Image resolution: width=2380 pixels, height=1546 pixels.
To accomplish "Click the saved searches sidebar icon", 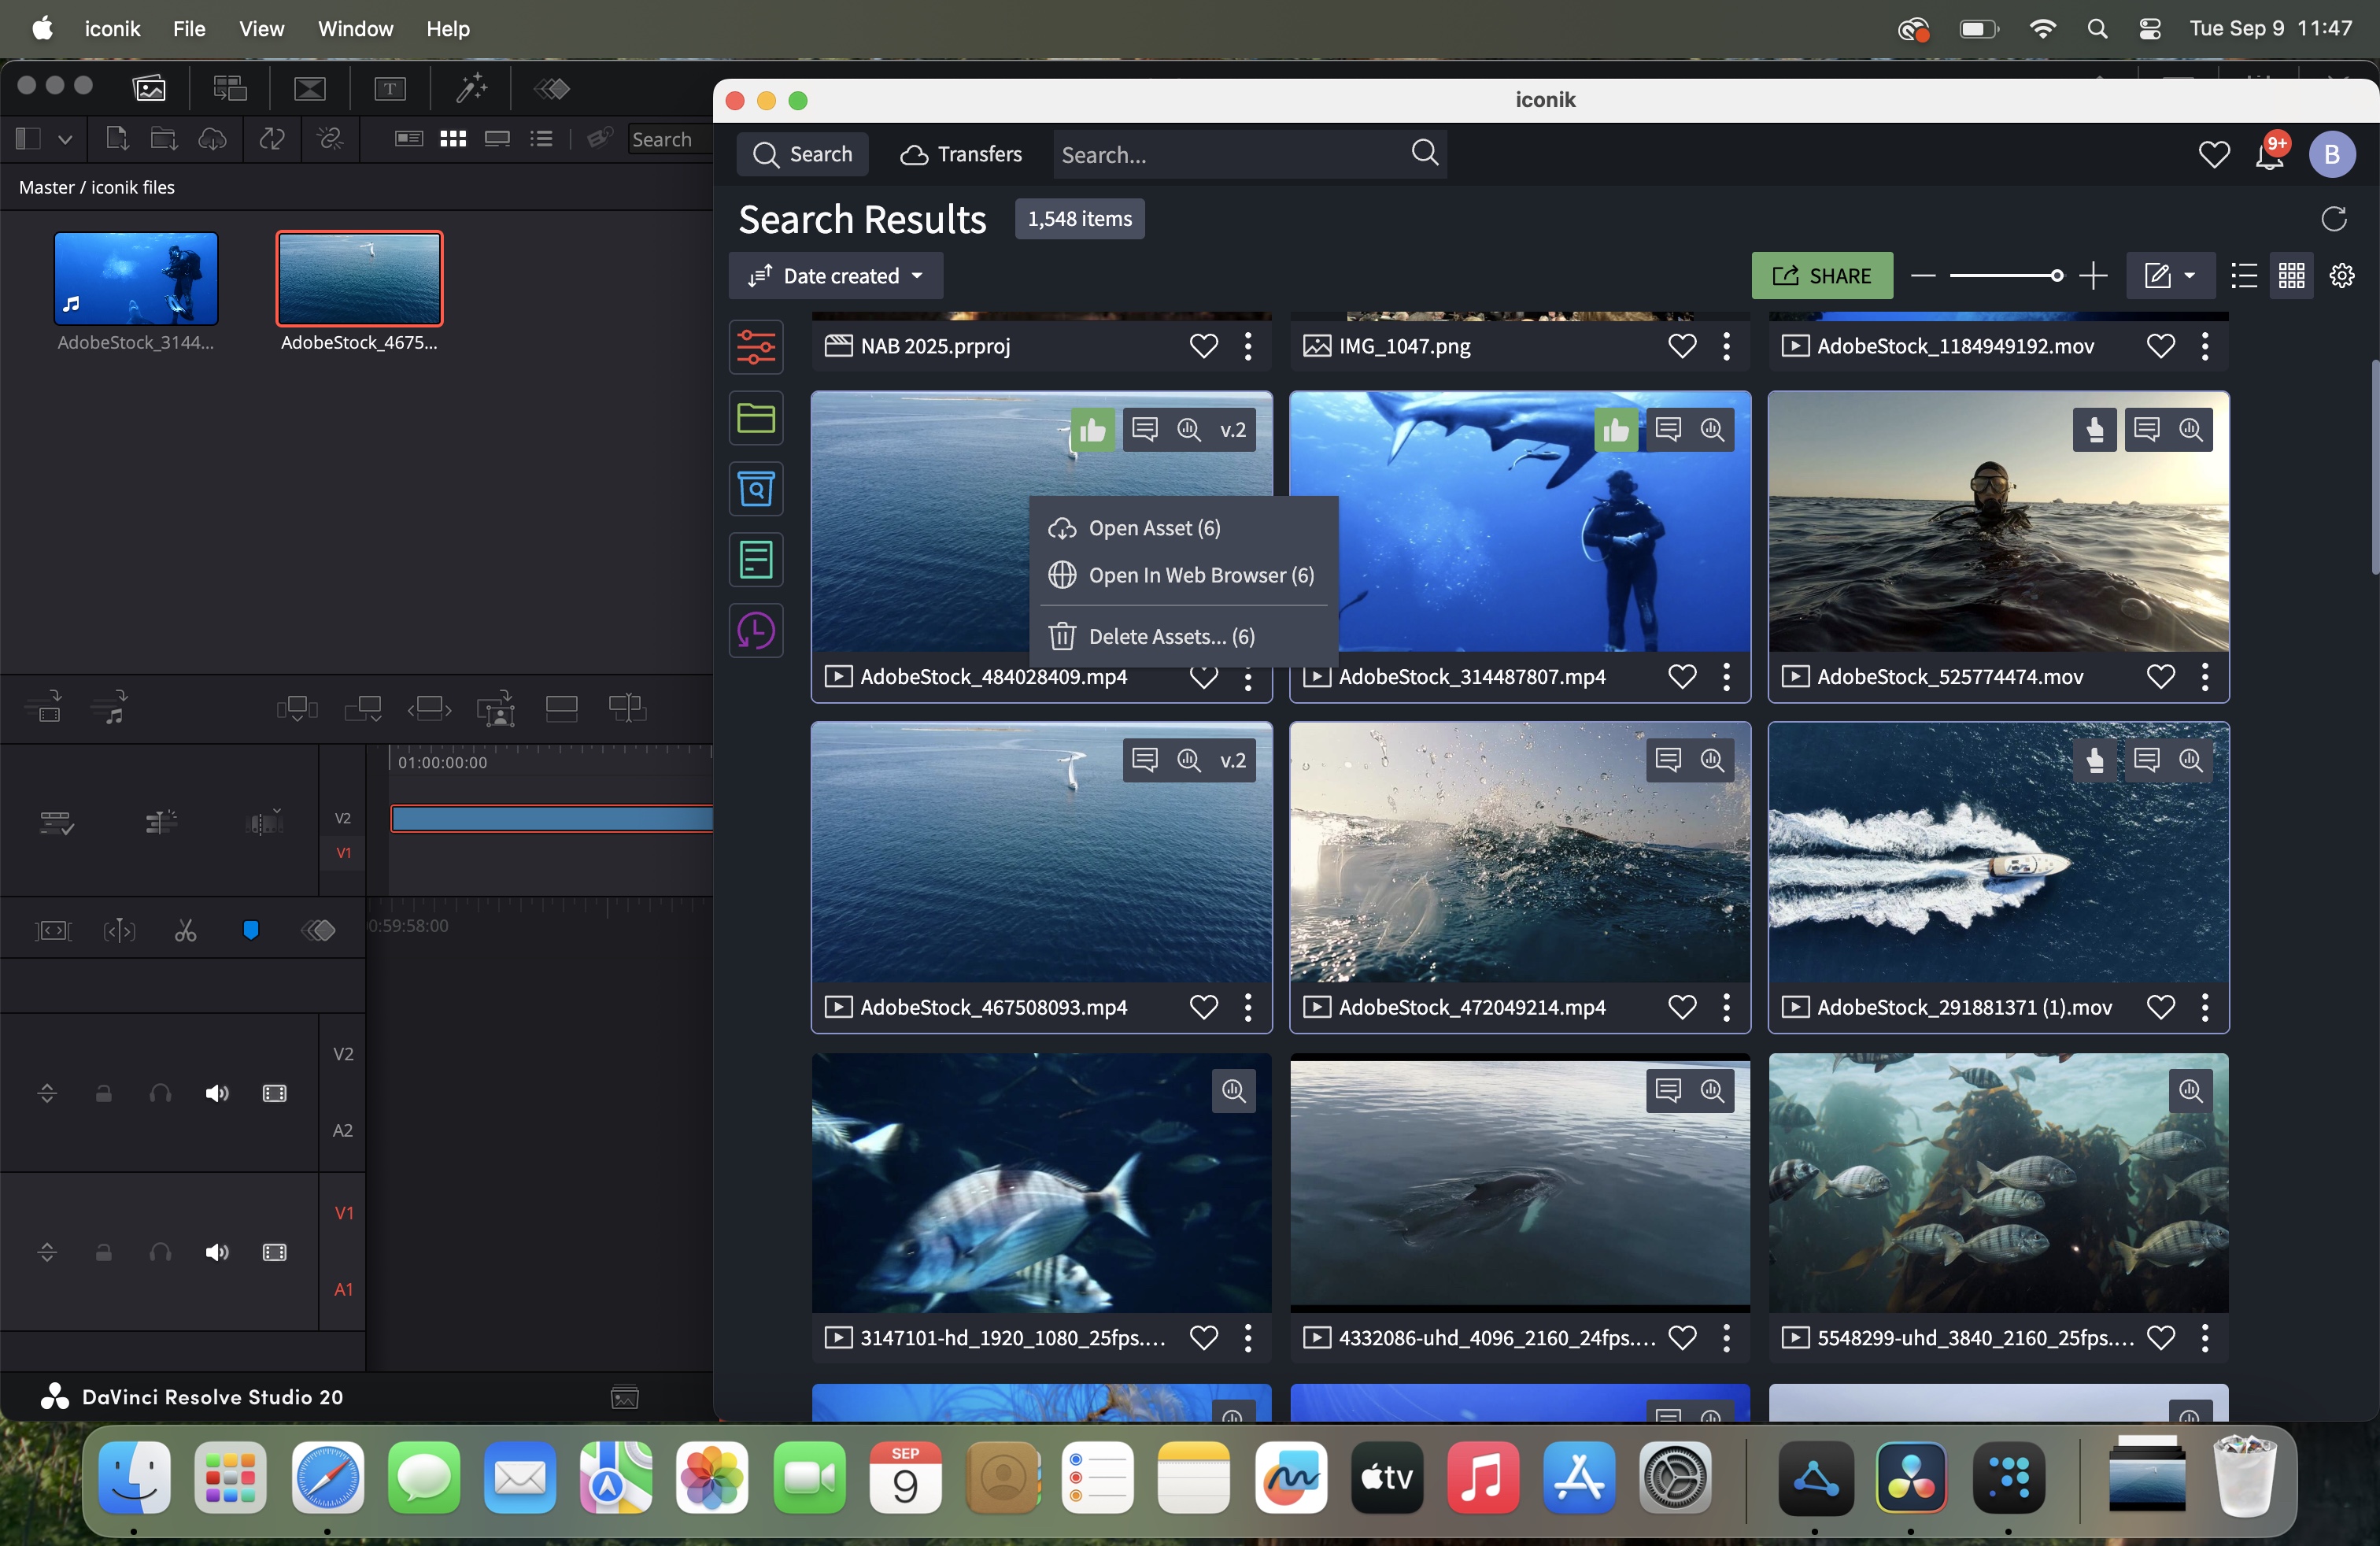I will click(x=755, y=489).
